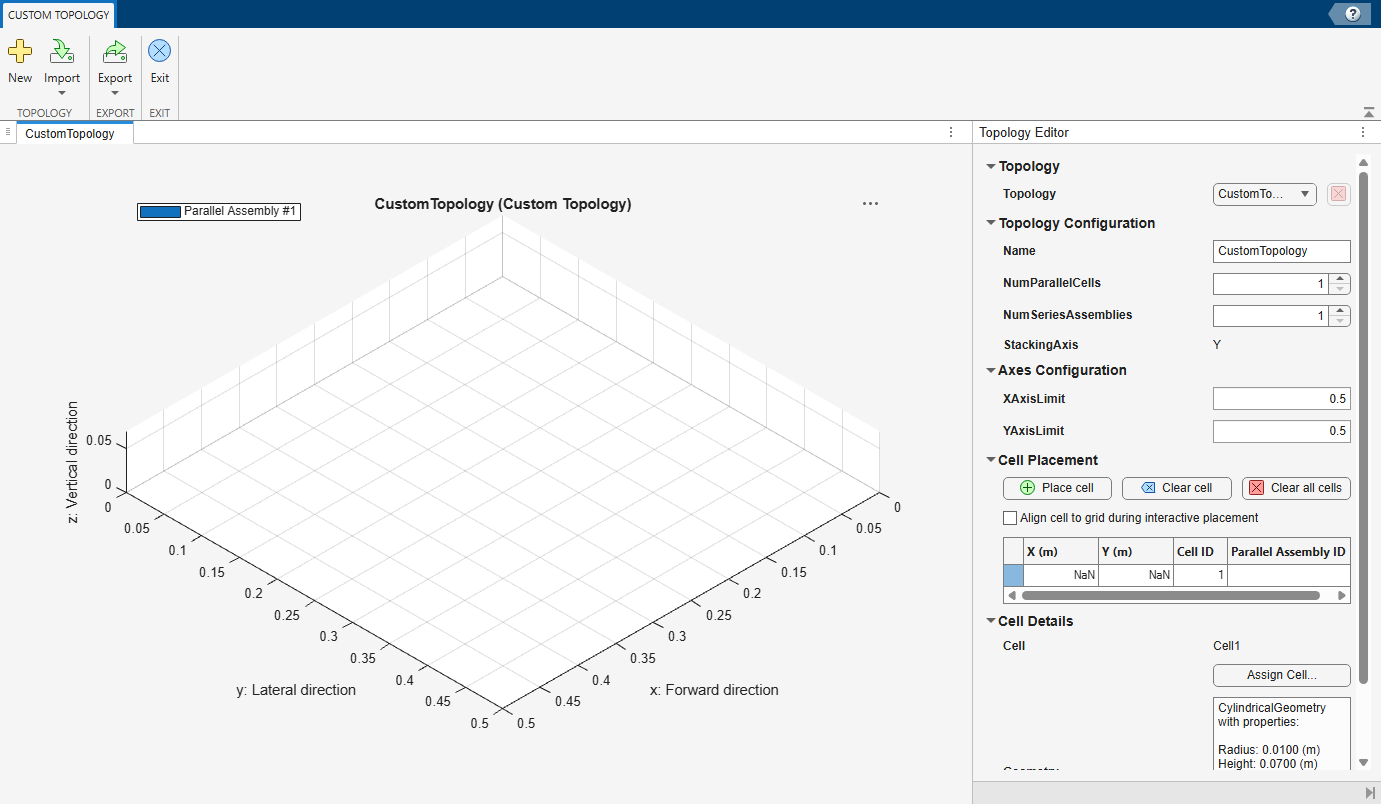Select the CUSTOM TOPOLOGY ribbon tab
Screen dimensions: 1381x804
point(58,15)
